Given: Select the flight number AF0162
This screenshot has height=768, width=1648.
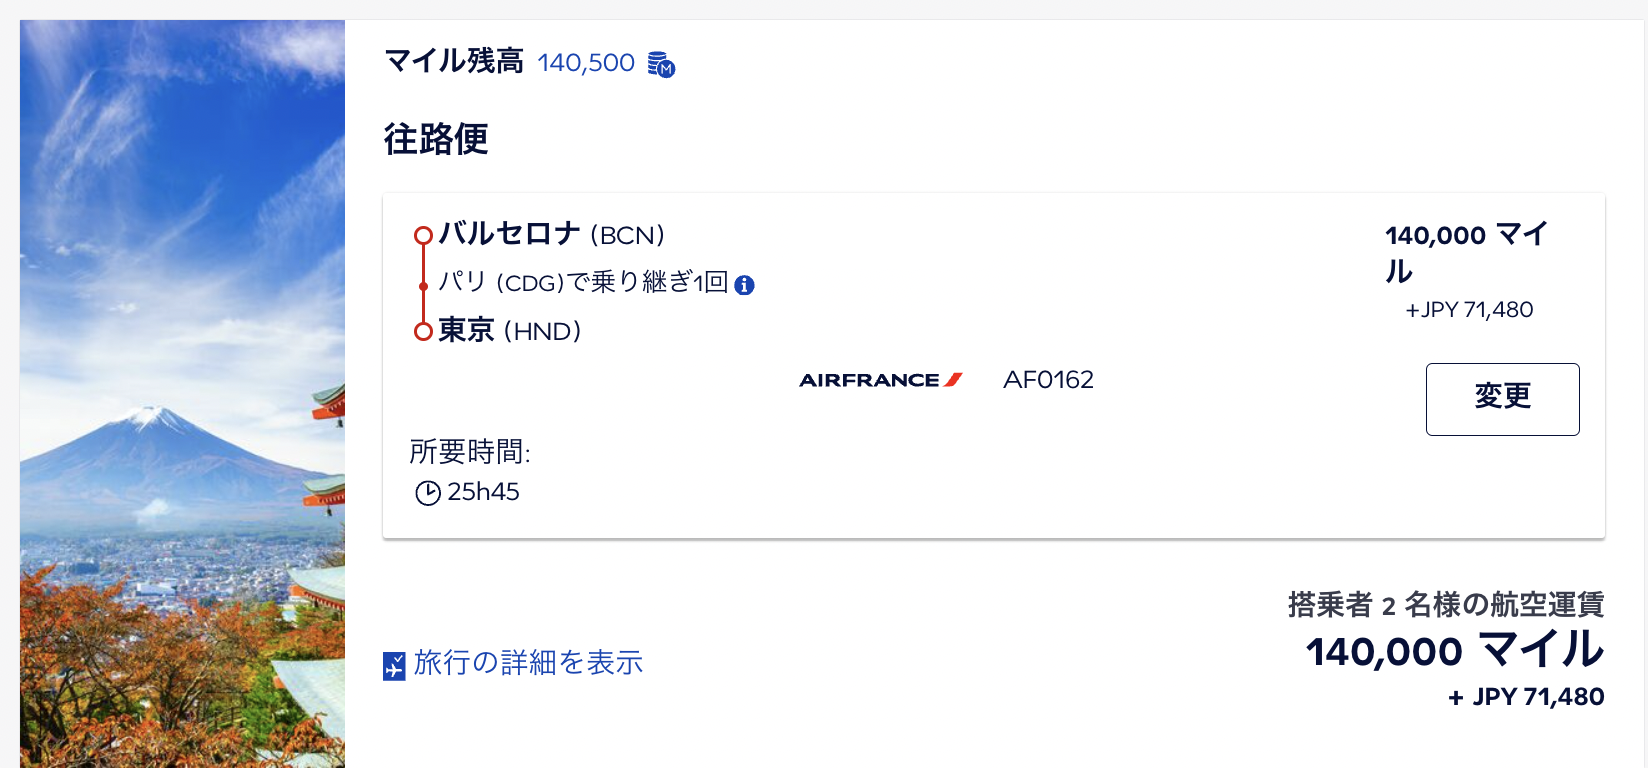Looking at the screenshot, I should 1048,380.
